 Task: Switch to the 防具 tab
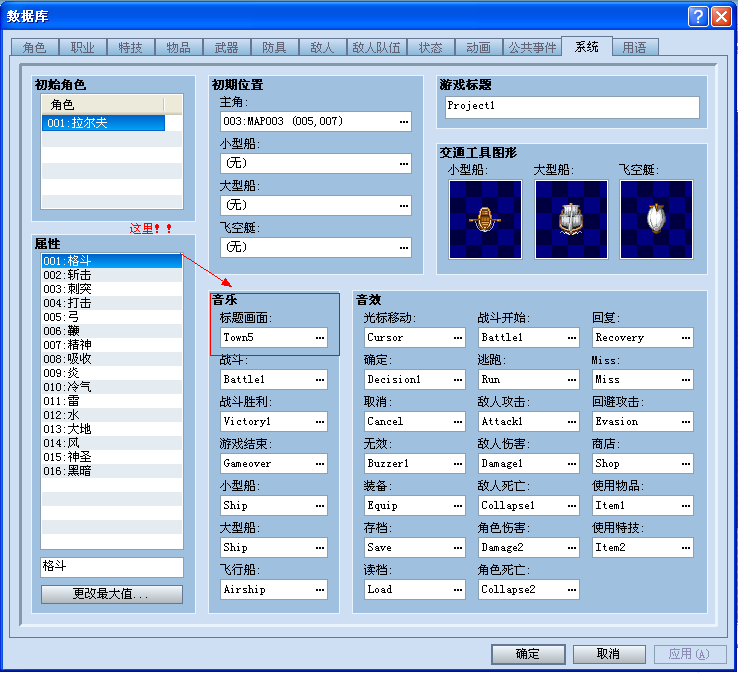tap(275, 48)
